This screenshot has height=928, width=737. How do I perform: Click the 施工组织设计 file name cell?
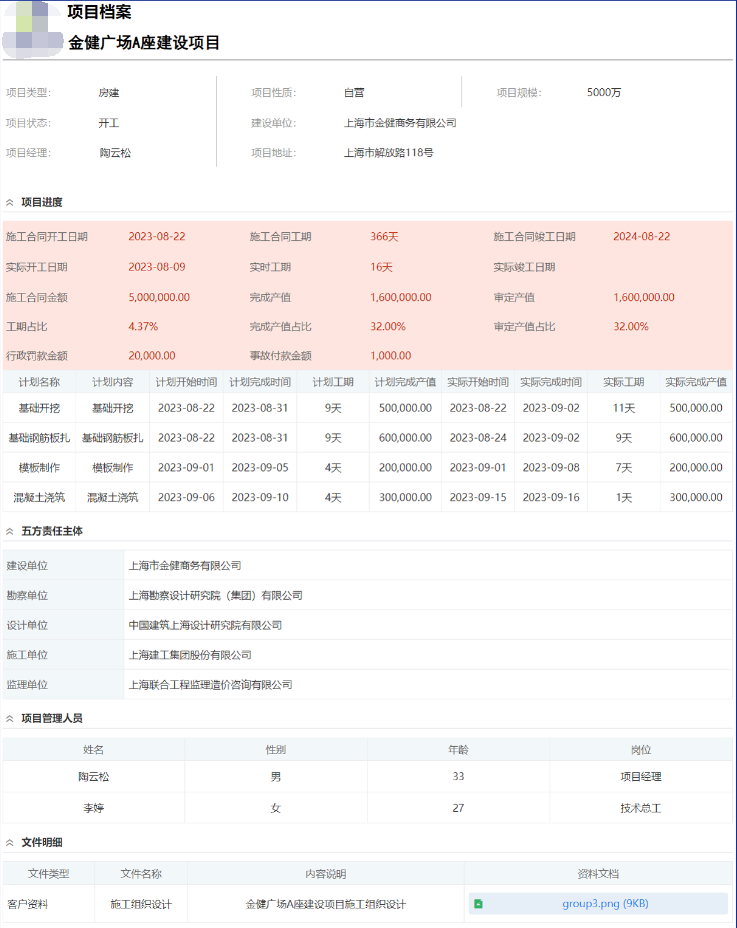[141, 904]
